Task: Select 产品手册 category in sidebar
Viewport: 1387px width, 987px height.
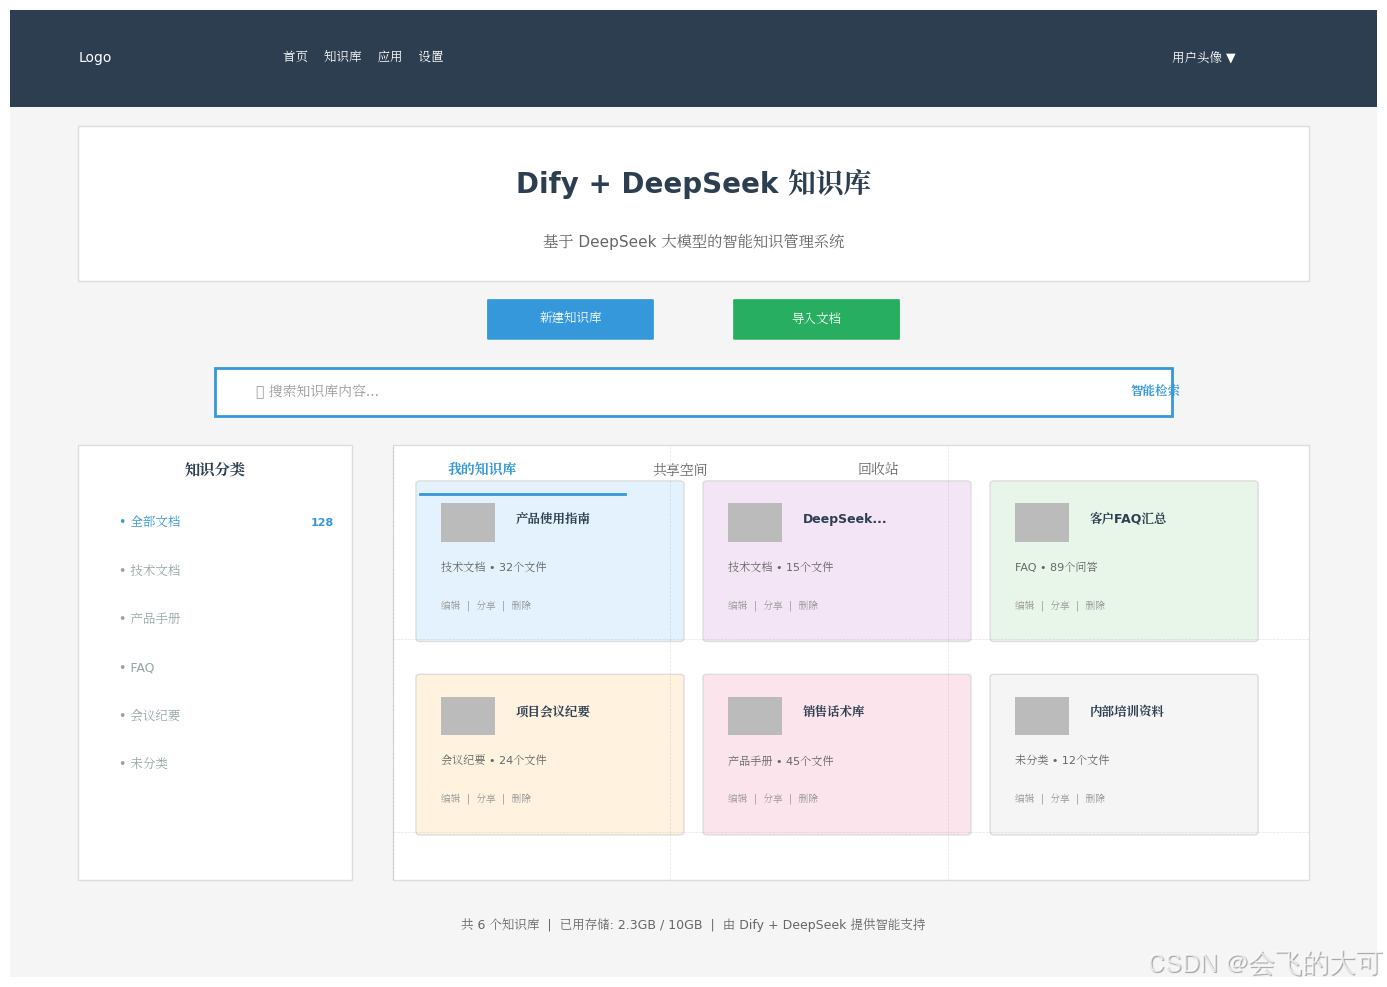Action: (x=155, y=619)
